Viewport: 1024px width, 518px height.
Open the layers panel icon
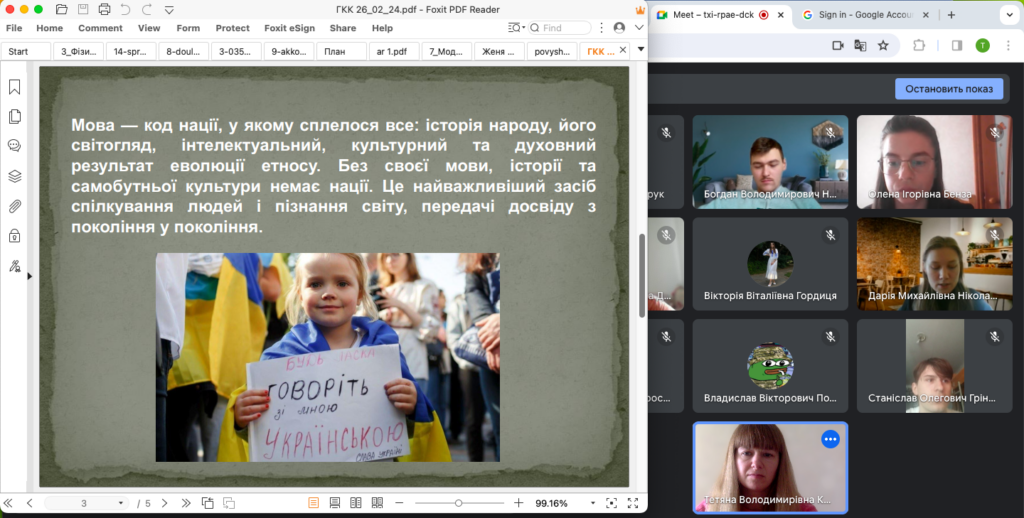click(15, 176)
